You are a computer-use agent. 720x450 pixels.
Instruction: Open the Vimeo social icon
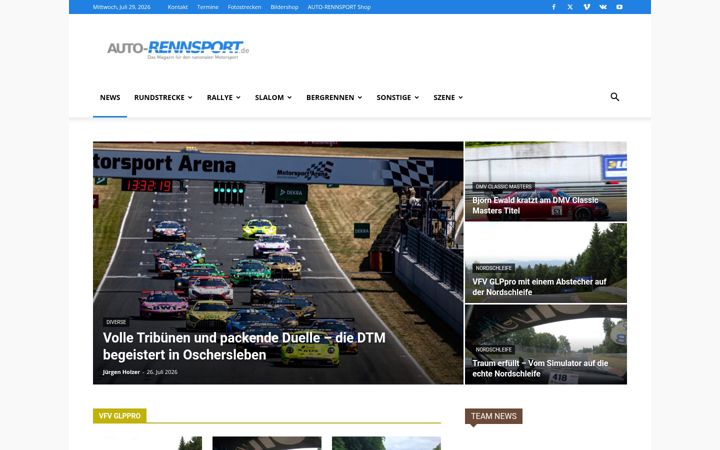click(586, 7)
